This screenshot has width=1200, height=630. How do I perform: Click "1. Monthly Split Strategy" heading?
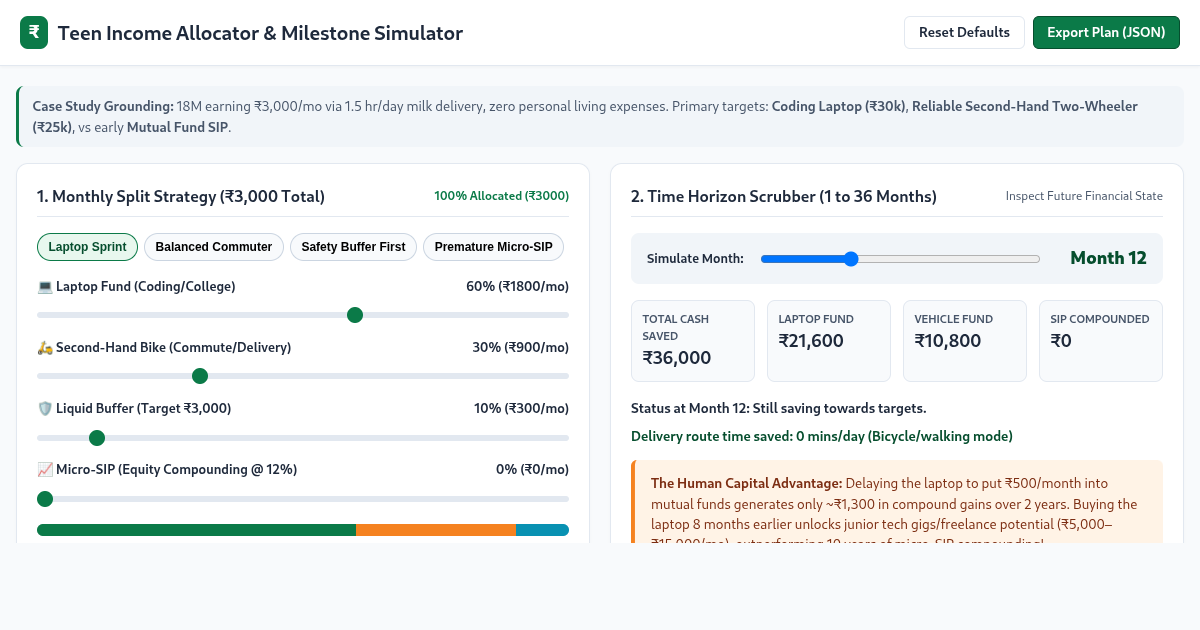point(181,197)
